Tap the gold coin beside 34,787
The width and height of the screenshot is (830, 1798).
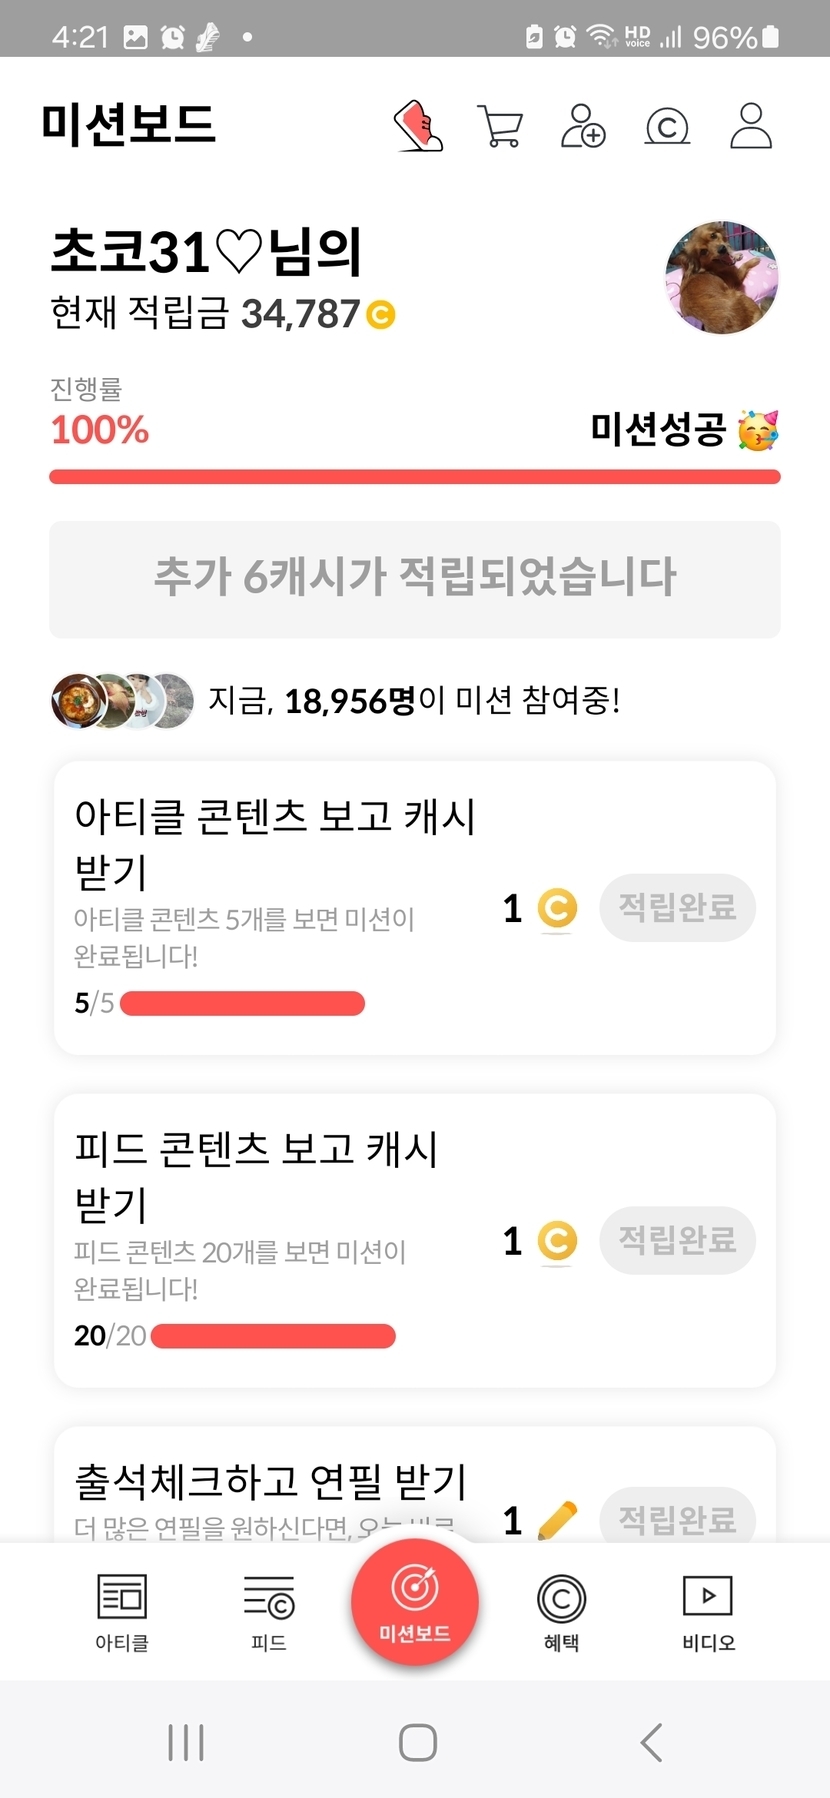(381, 315)
